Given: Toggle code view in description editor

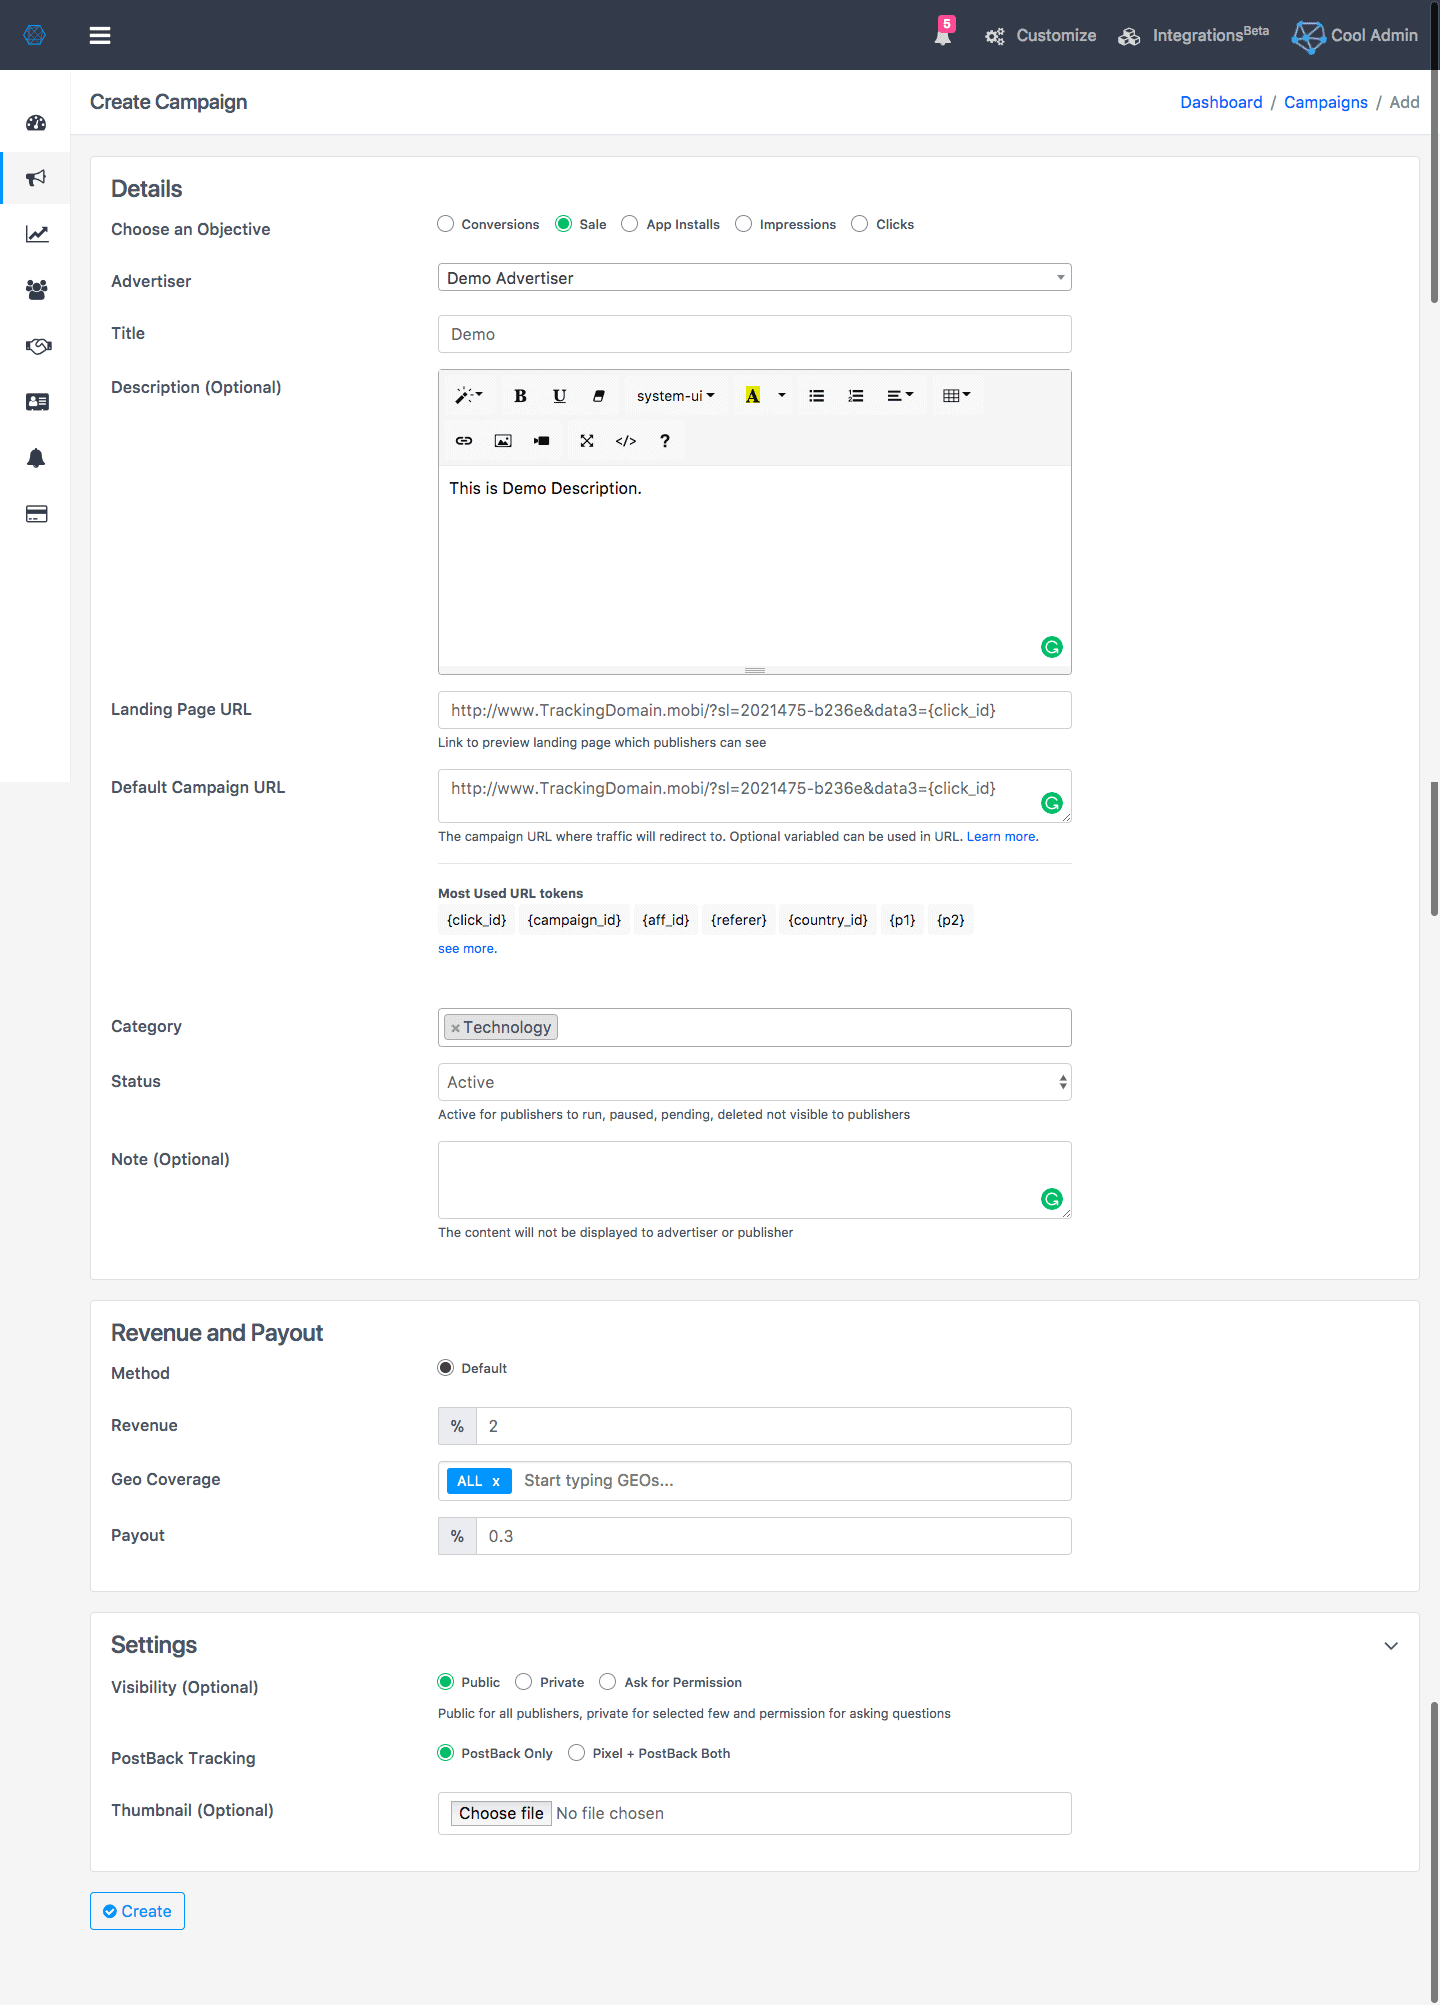Looking at the screenshot, I should coord(626,441).
